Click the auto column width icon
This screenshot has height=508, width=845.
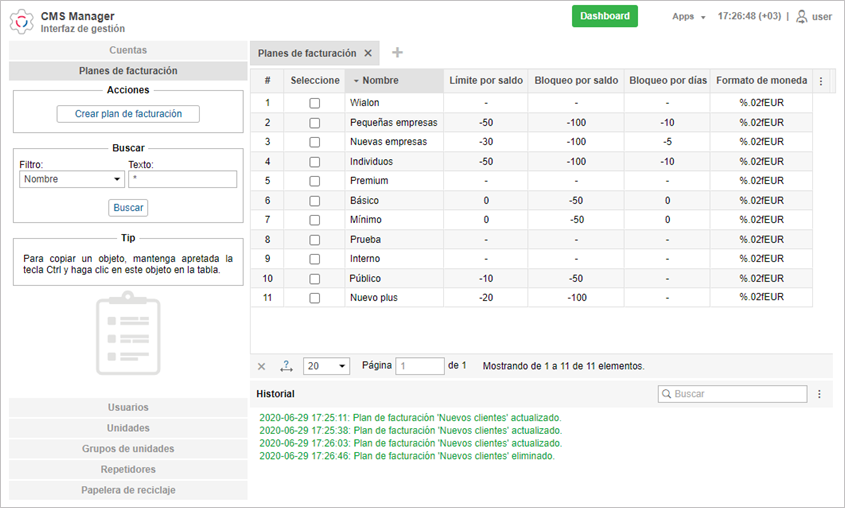point(286,366)
